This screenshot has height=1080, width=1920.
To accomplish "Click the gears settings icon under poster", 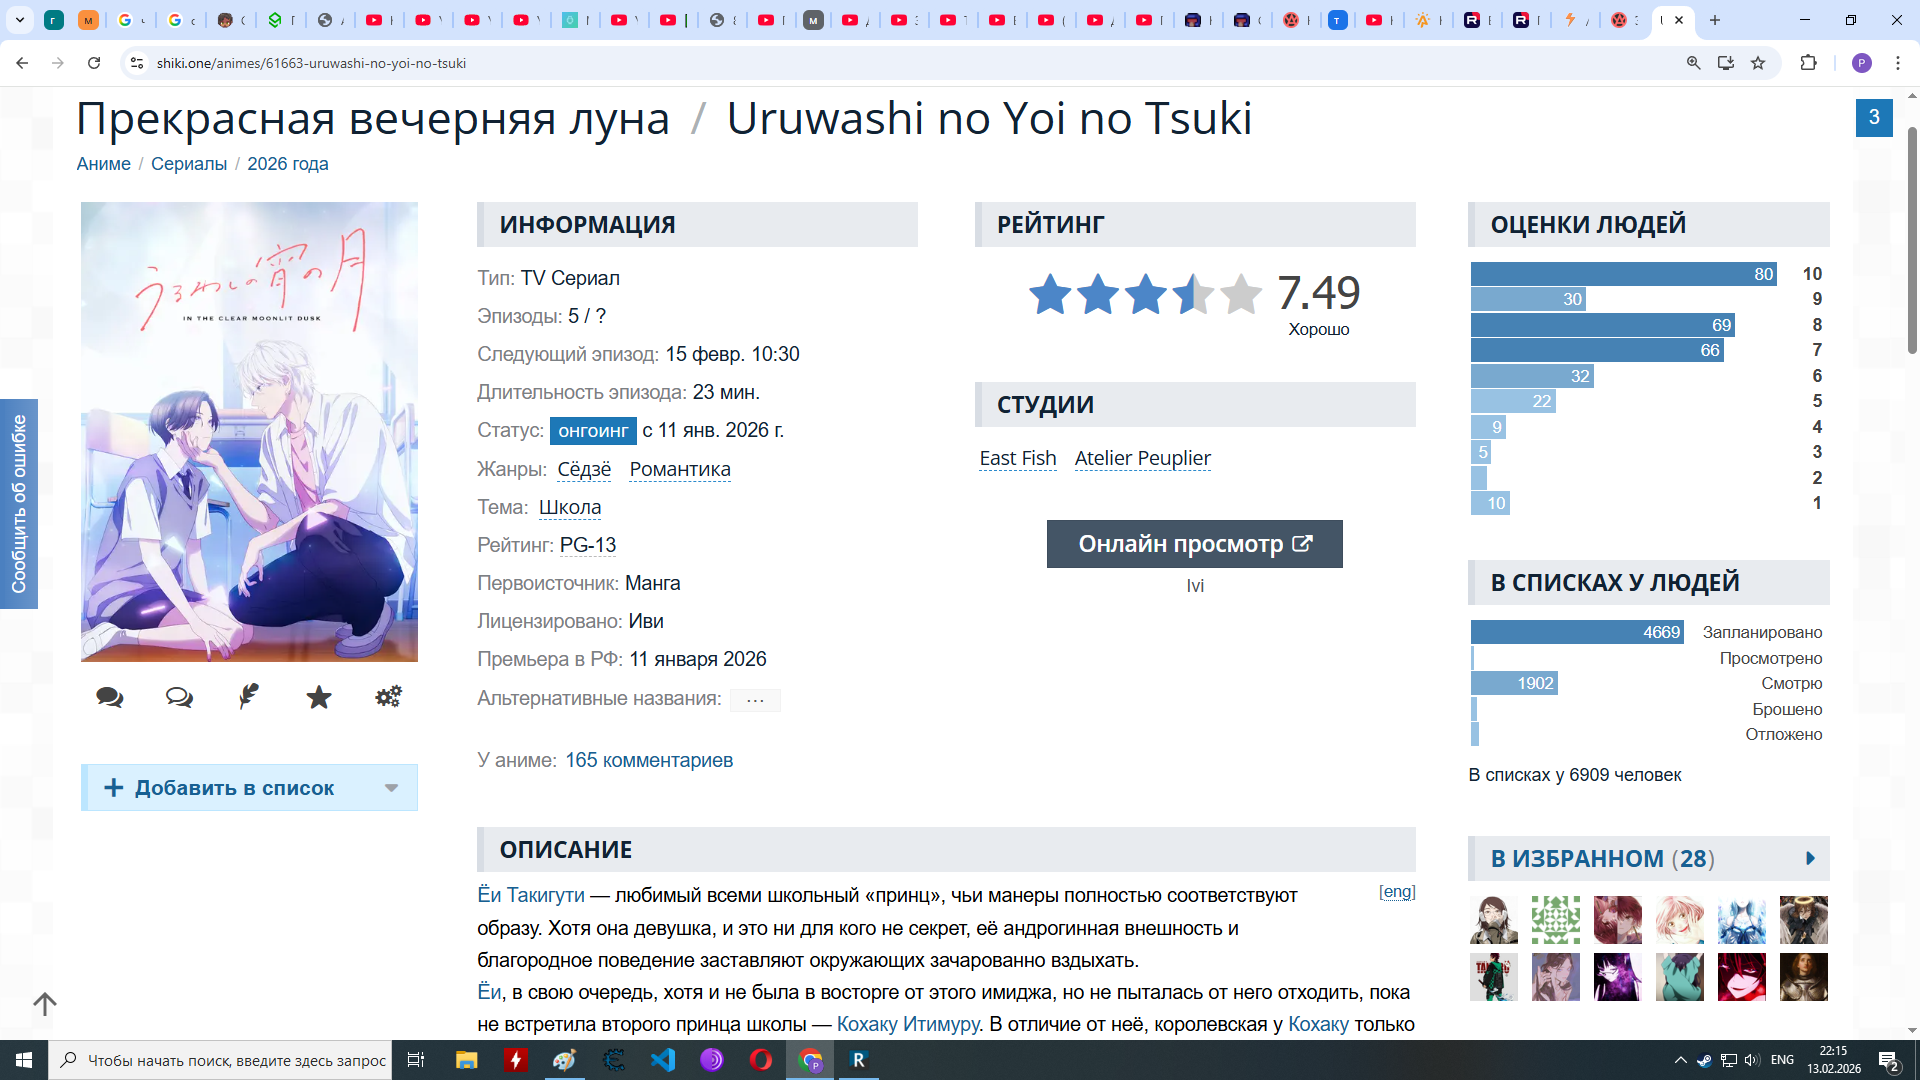I will [388, 697].
